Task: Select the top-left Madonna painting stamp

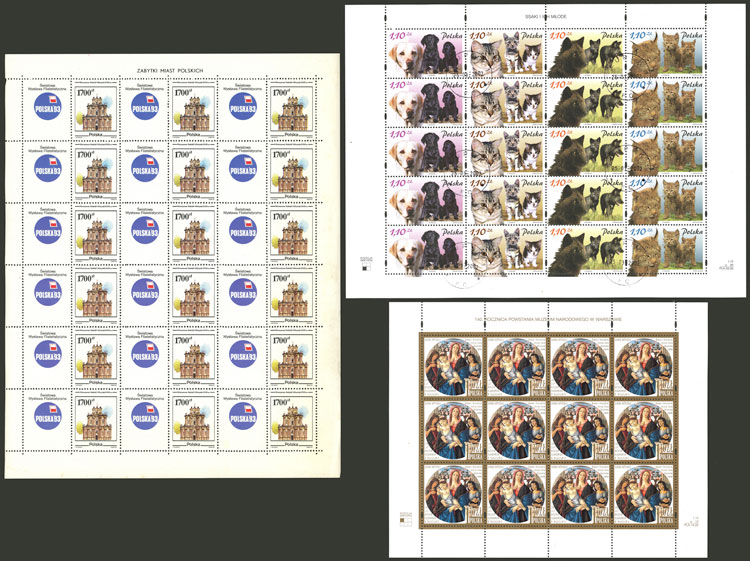Action: point(449,364)
